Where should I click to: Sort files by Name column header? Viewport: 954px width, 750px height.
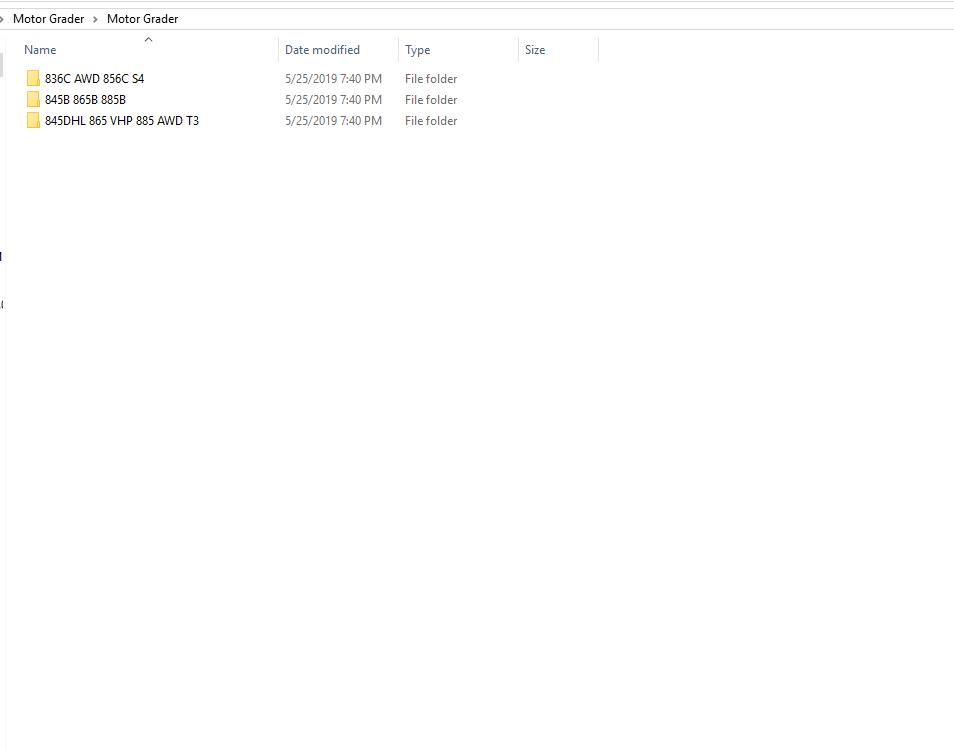40,50
